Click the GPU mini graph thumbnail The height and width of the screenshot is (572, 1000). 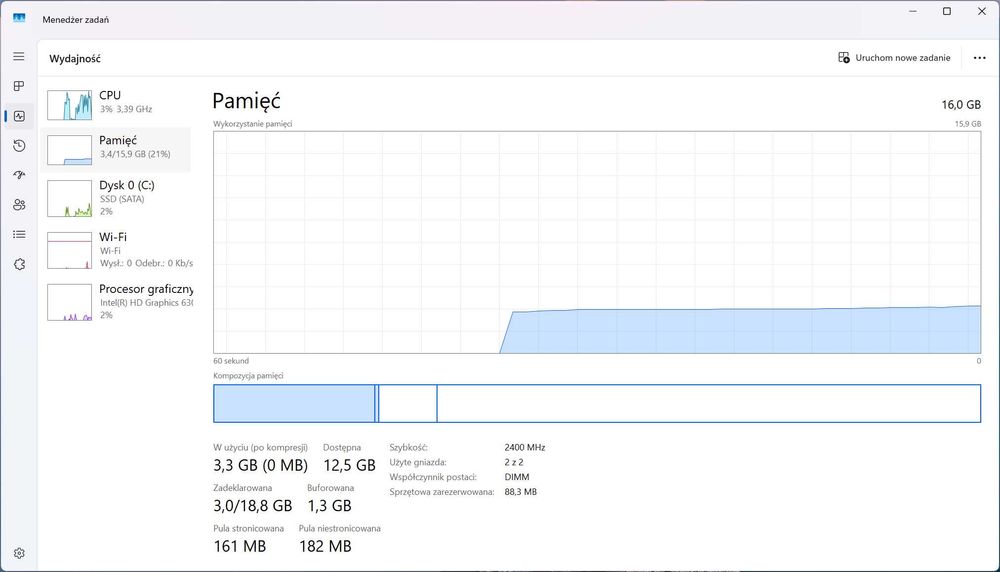pyautogui.click(x=70, y=302)
